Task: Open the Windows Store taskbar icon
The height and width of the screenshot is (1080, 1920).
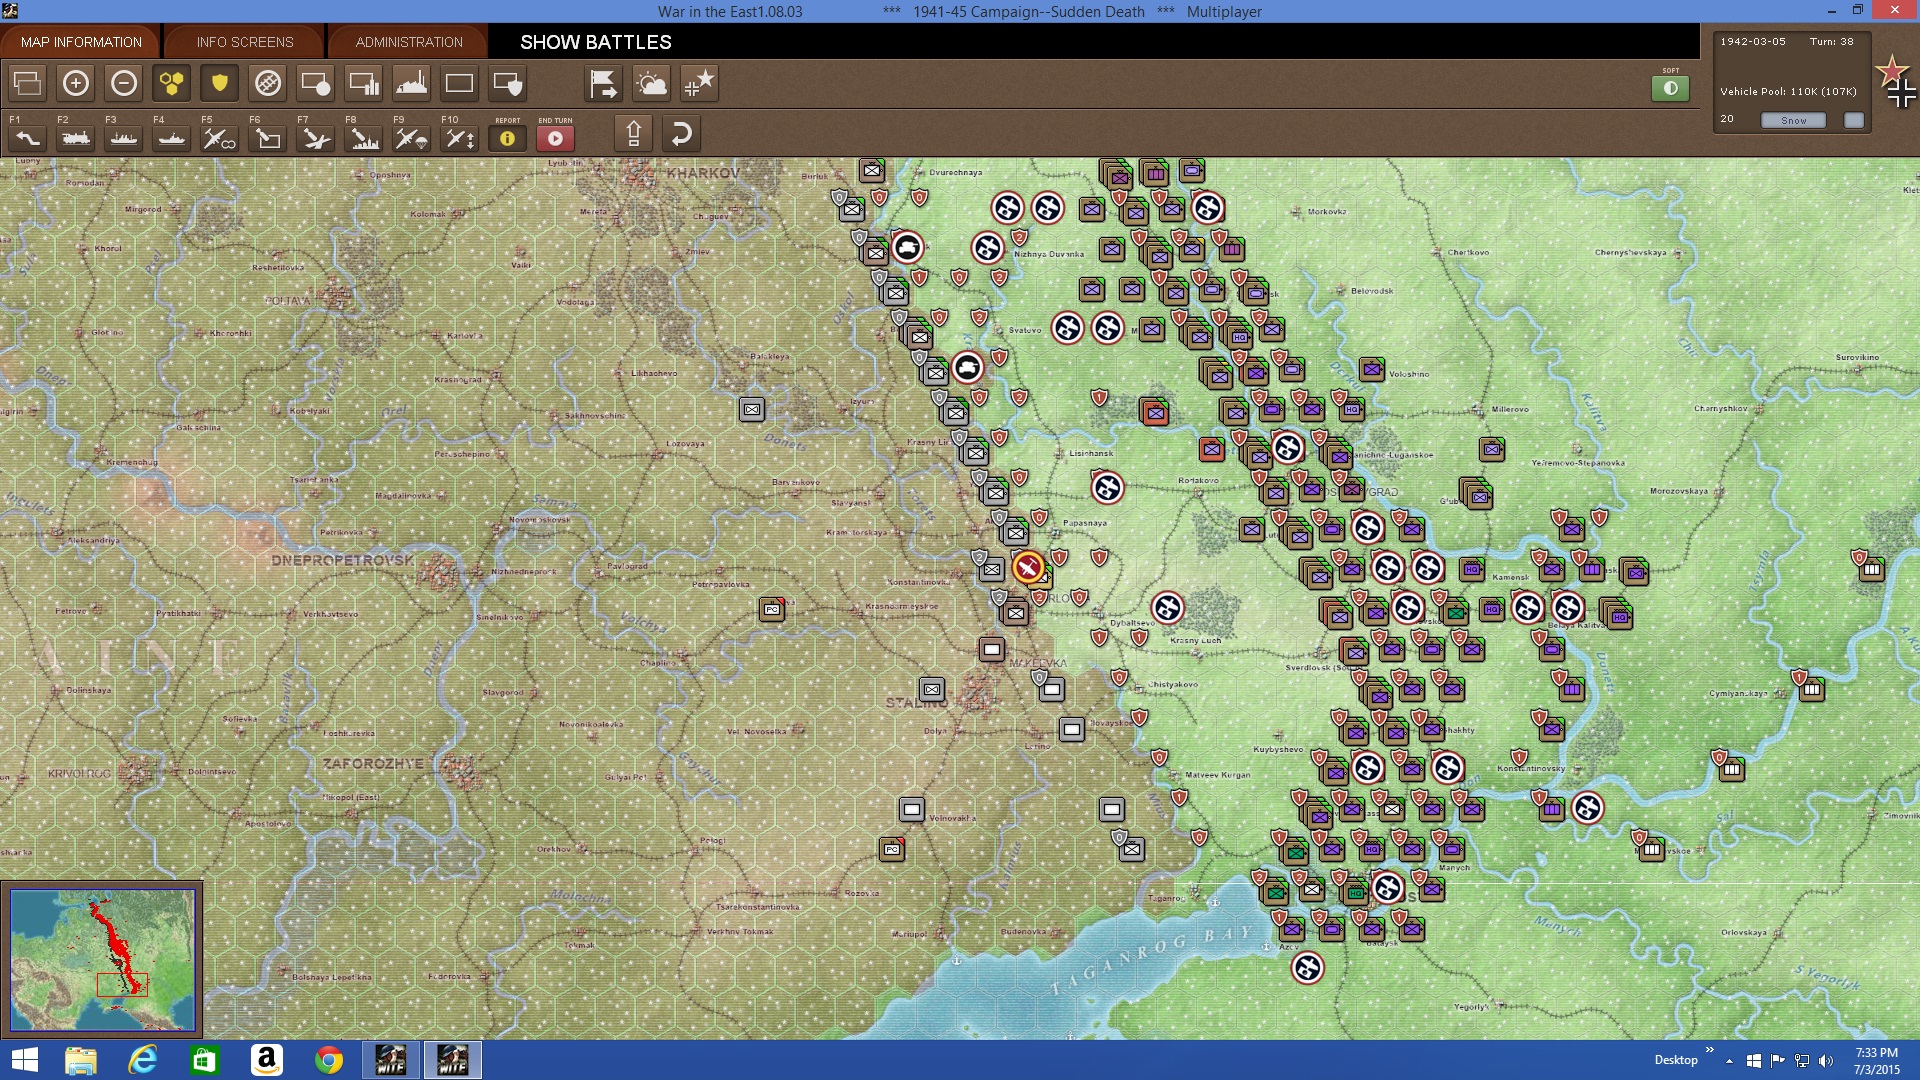Action: point(205,1060)
